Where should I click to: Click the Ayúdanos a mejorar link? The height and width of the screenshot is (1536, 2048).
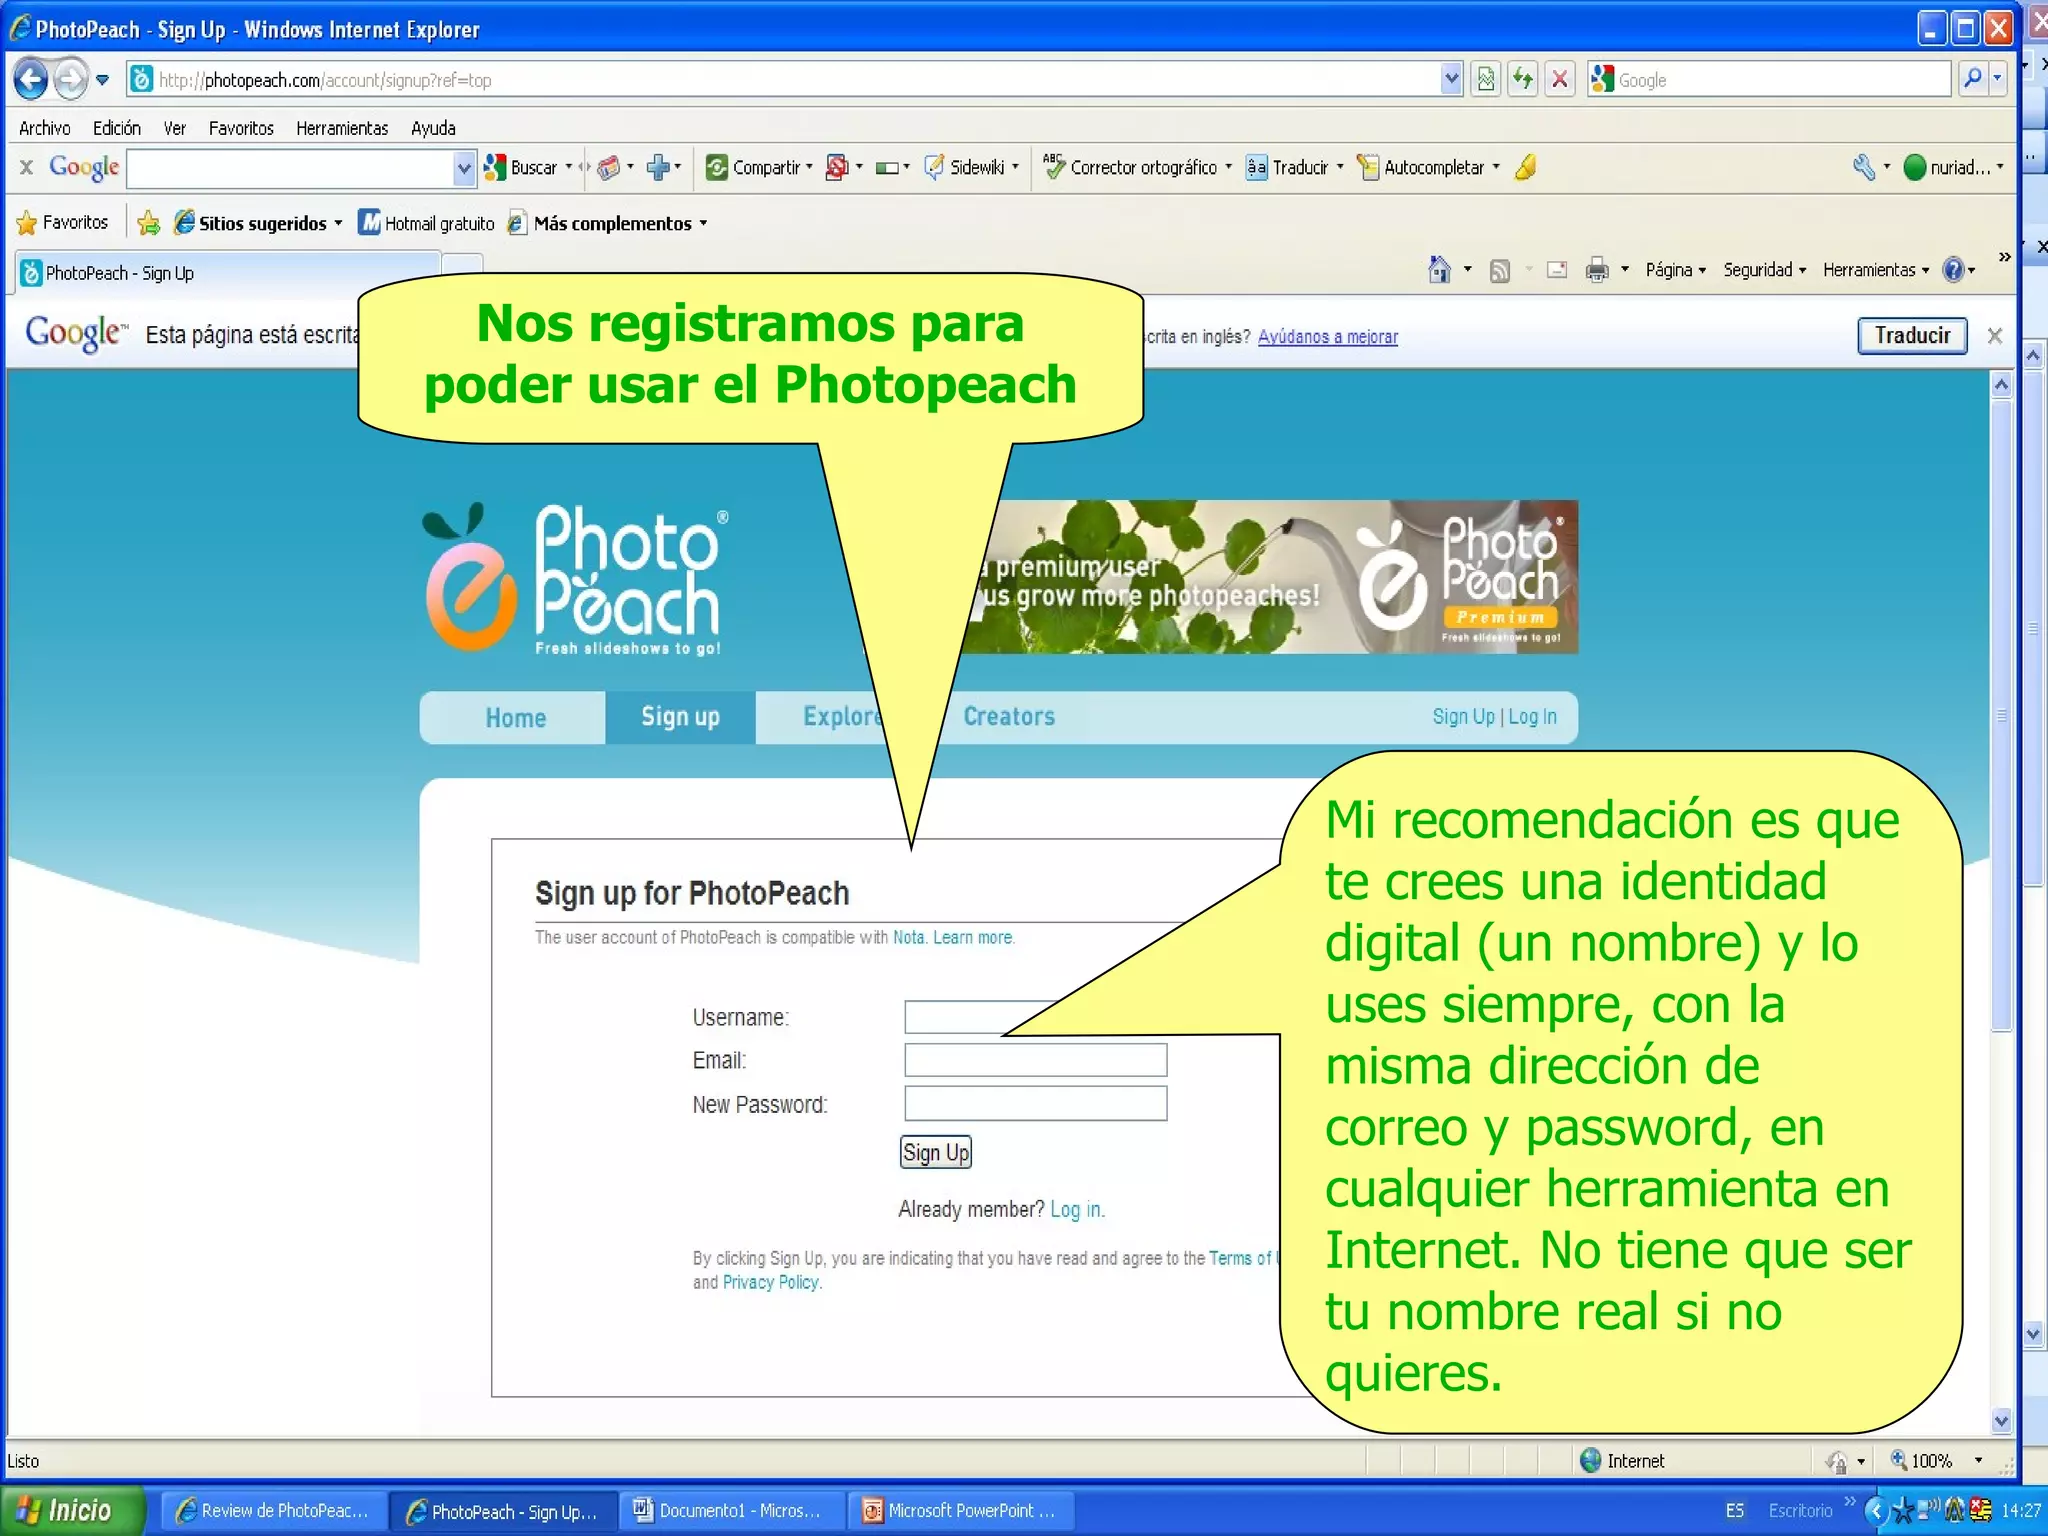1327,337
